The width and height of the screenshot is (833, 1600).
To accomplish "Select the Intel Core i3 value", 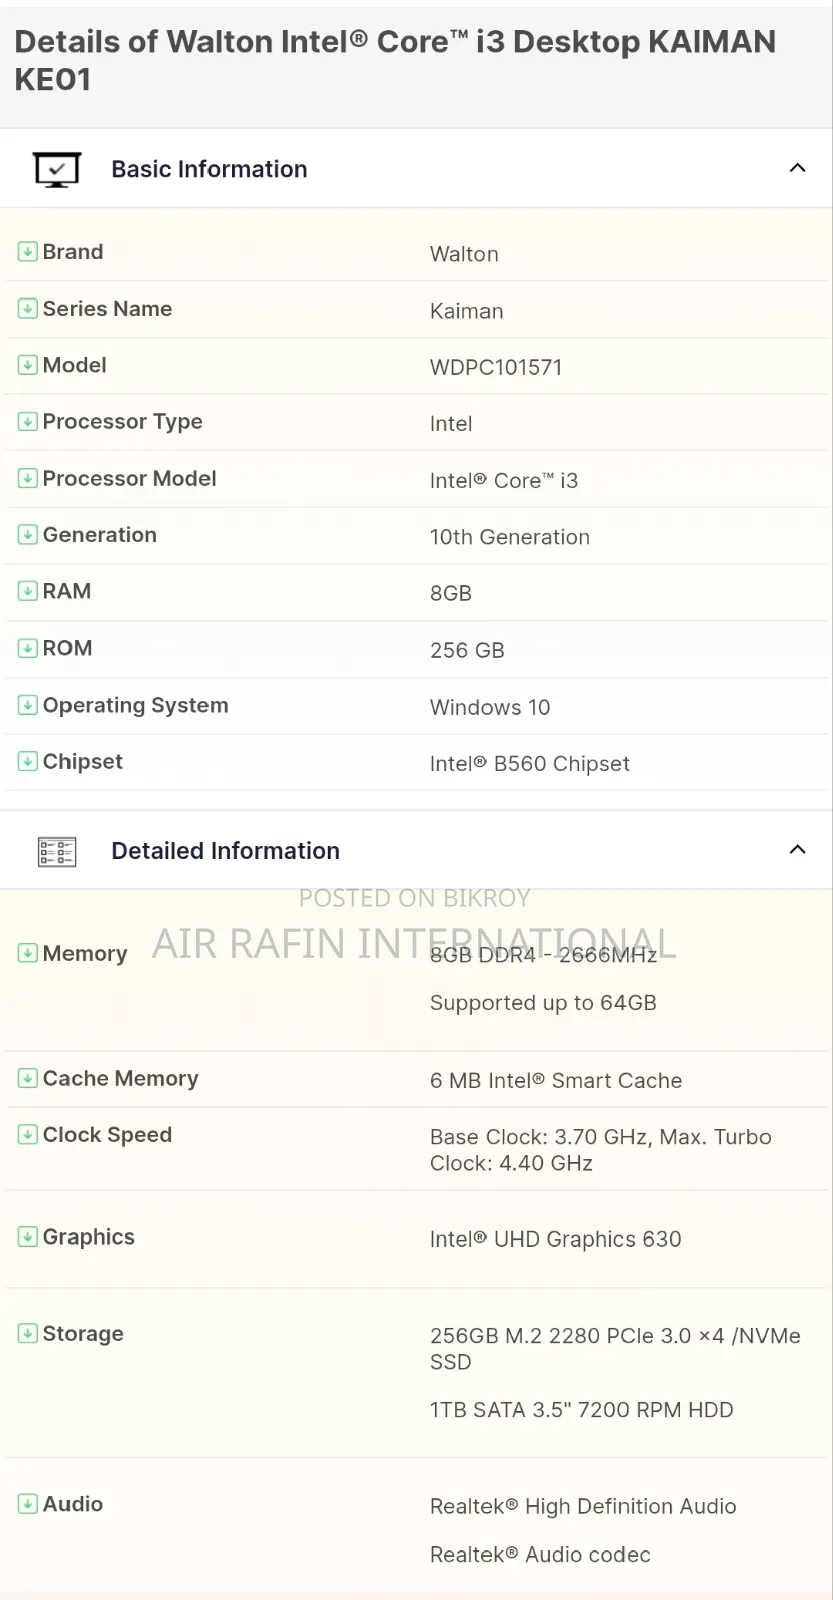I will pyautogui.click(x=504, y=480).
